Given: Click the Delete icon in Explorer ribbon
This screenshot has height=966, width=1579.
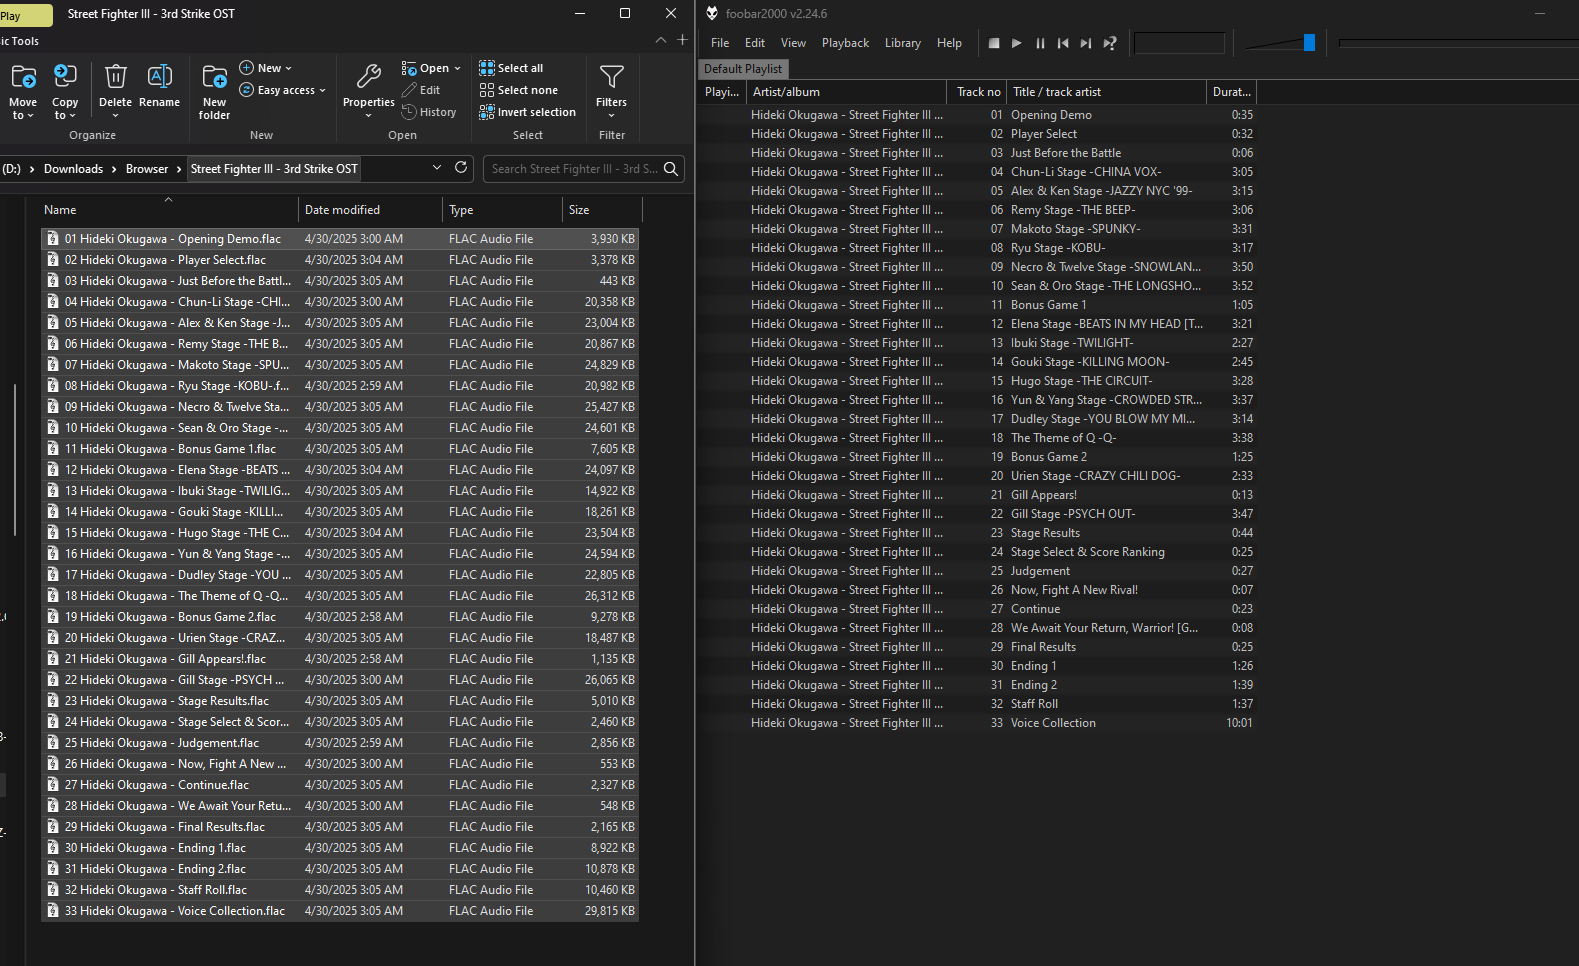Looking at the screenshot, I should [x=116, y=77].
